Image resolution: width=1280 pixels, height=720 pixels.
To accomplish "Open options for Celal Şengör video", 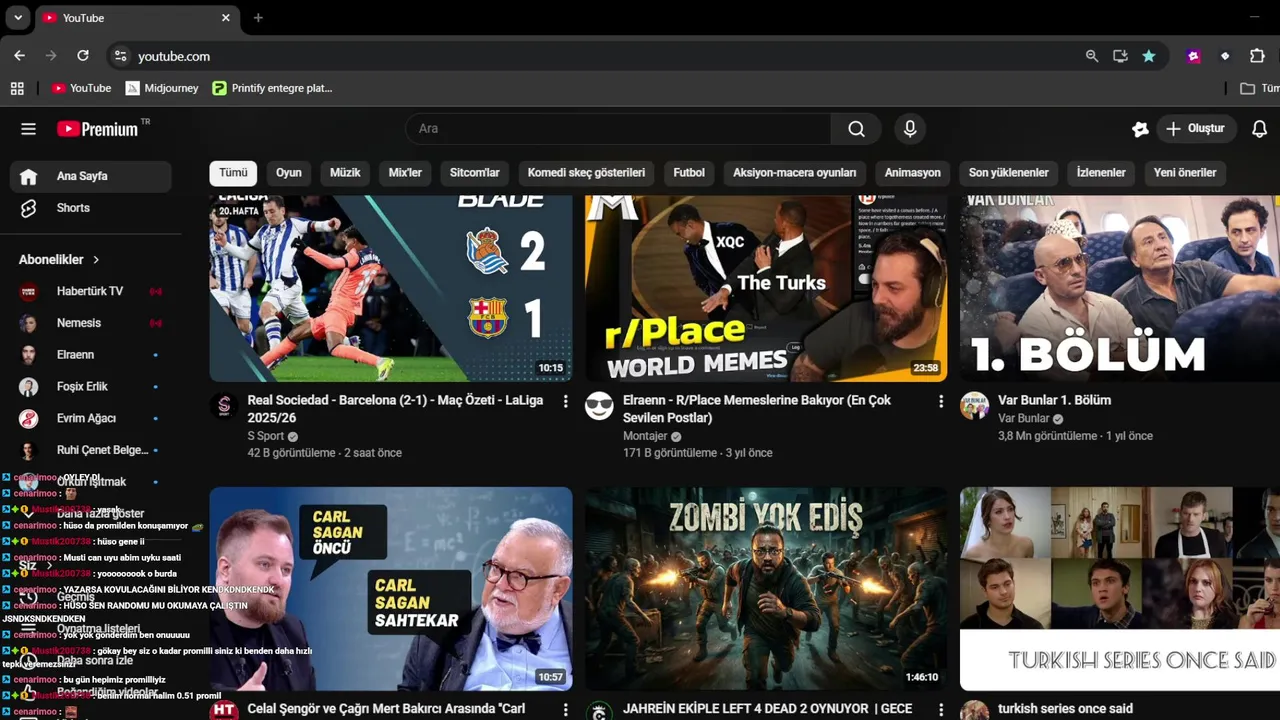I will (x=565, y=710).
